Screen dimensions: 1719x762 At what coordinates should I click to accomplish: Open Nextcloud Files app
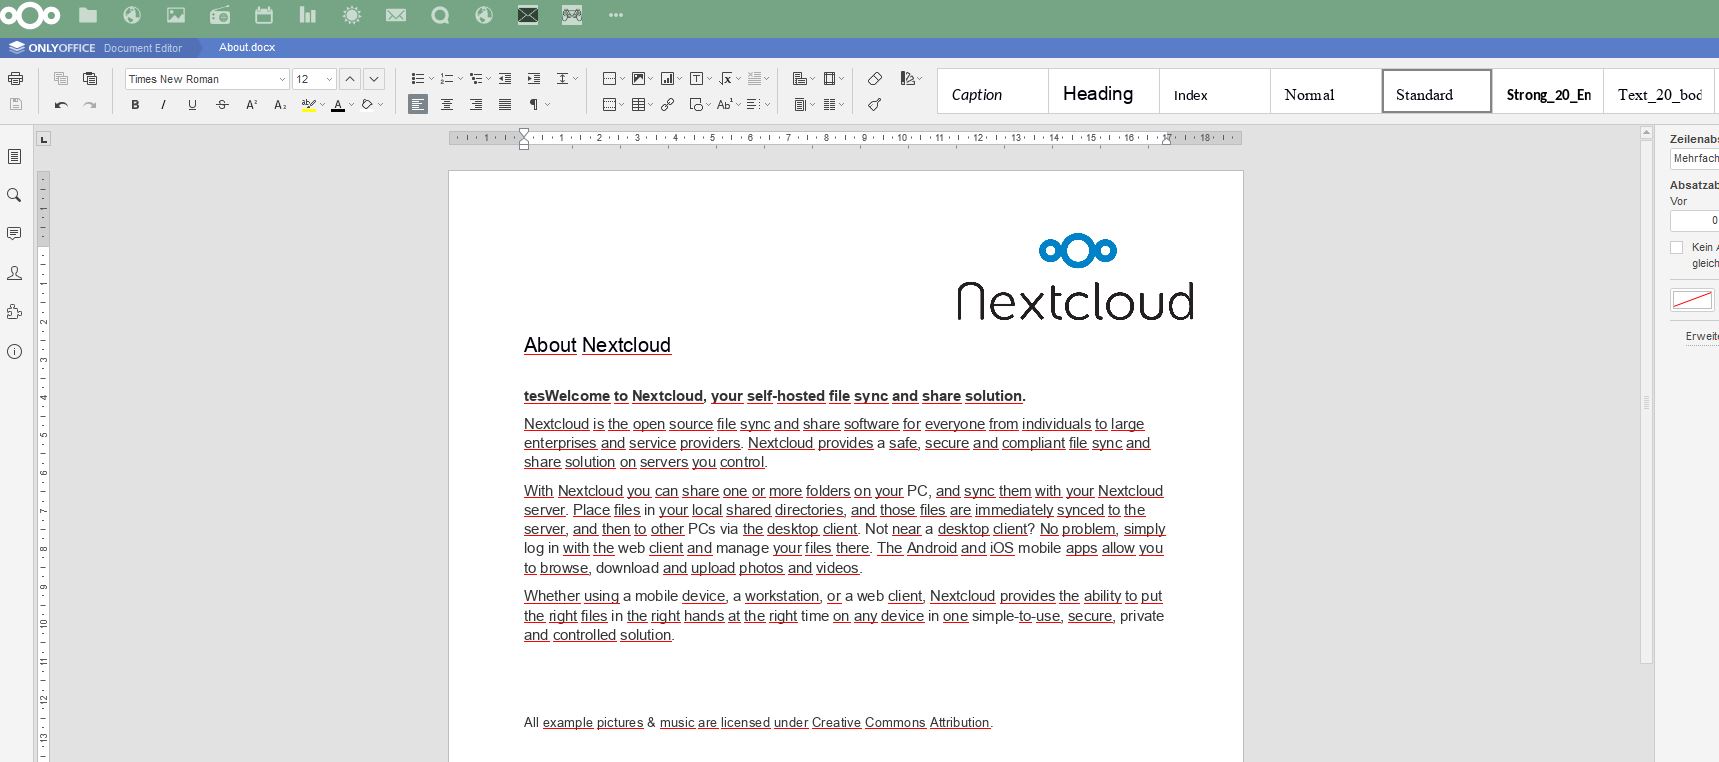pyautogui.click(x=88, y=15)
